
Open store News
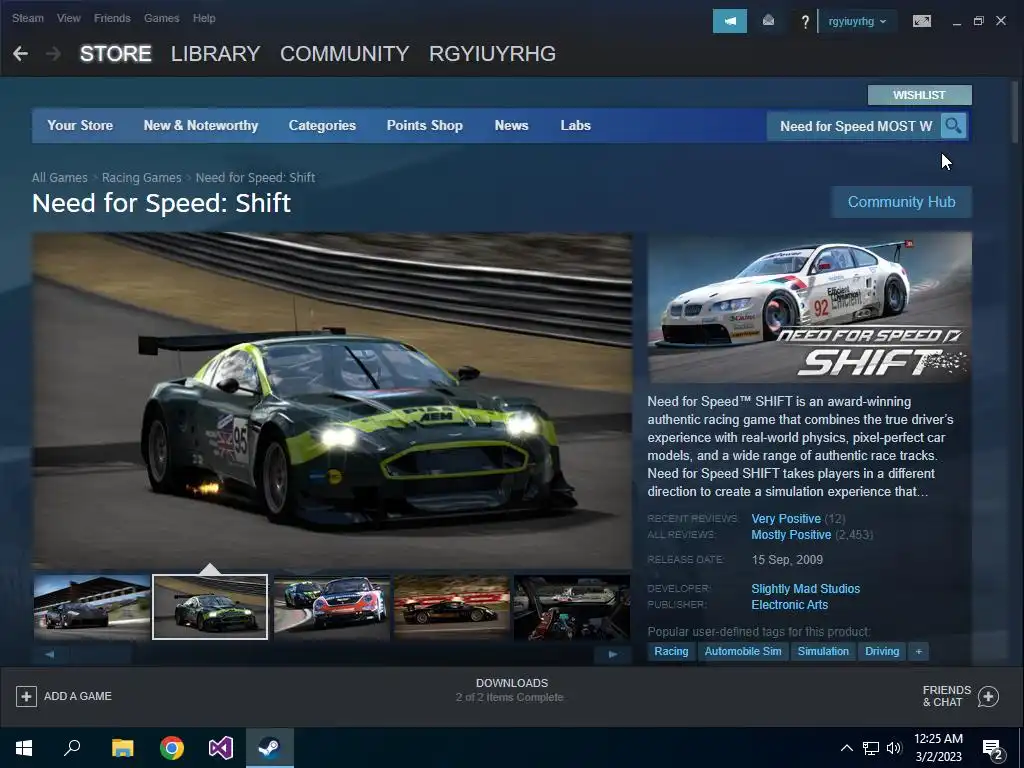[x=511, y=125]
